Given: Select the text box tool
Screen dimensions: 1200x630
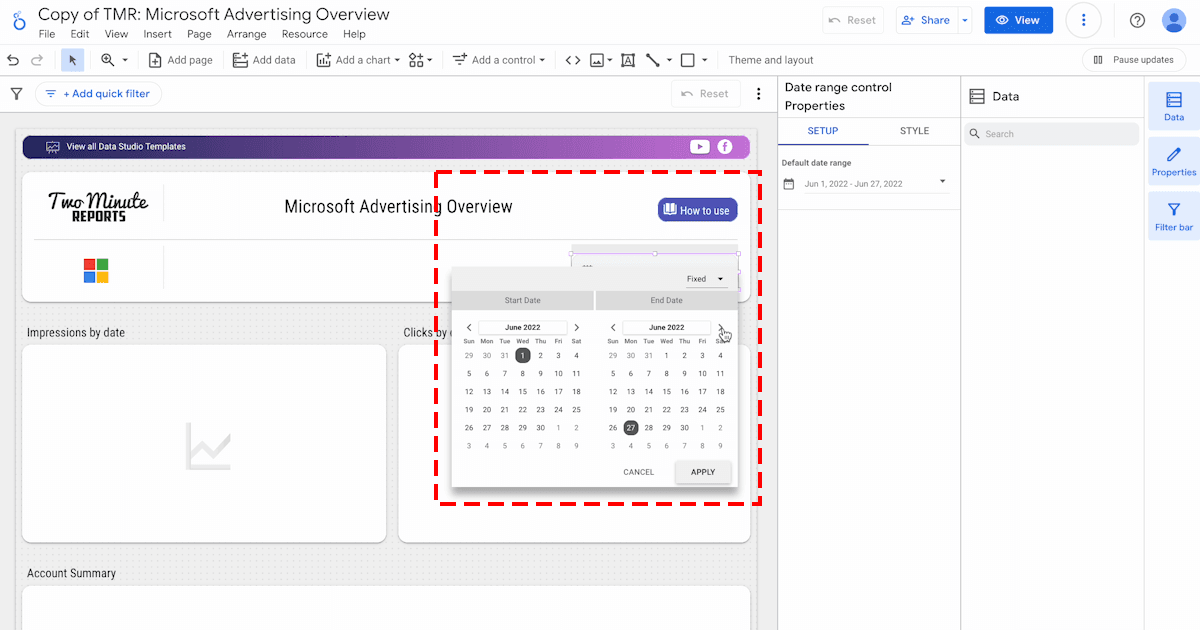Looking at the screenshot, I should [x=628, y=60].
